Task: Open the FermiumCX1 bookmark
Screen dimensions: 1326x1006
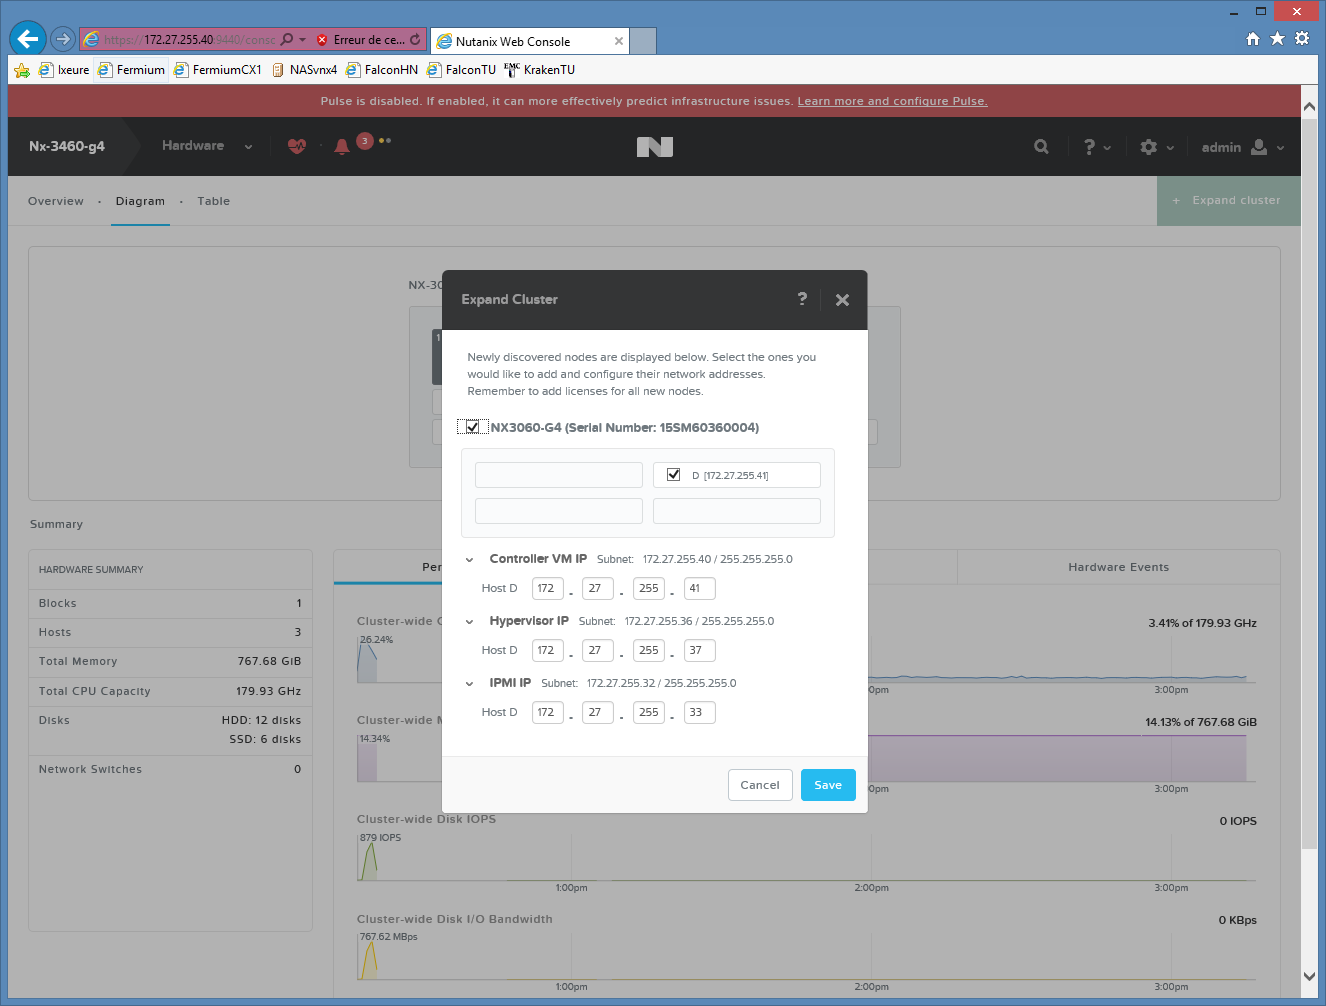Action: [217, 70]
